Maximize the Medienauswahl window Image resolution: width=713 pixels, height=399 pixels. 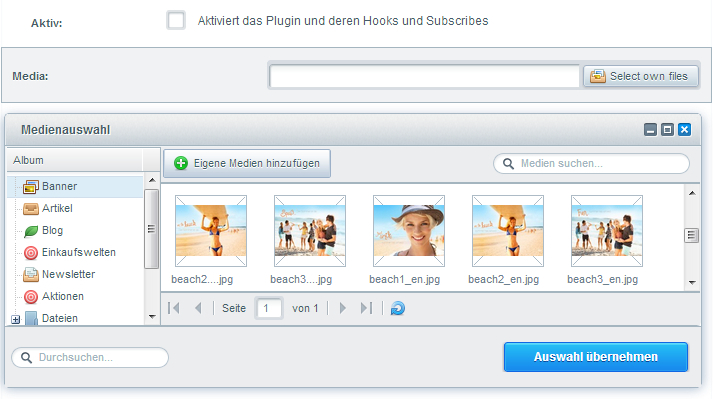(668, 130)
